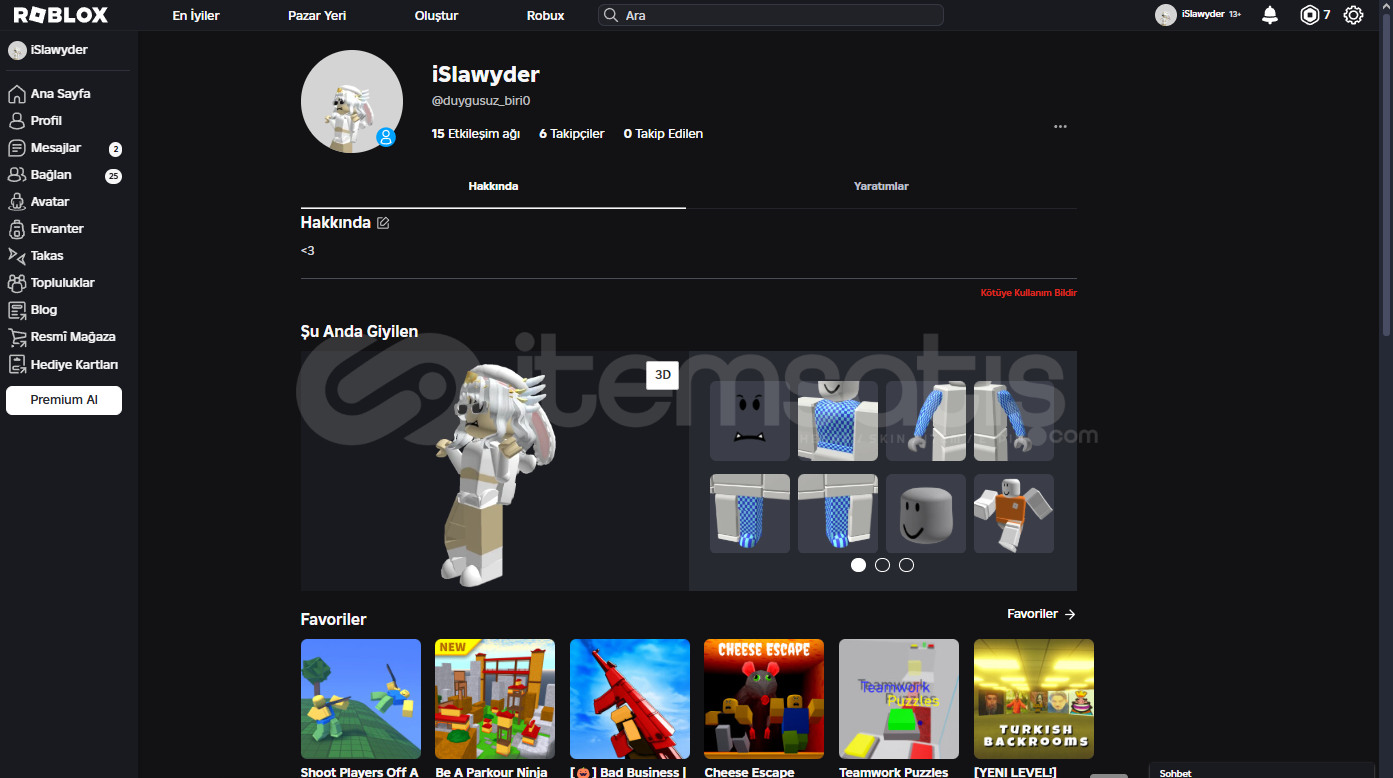Click the arrow next to Favoriler link
Viewport: 1393px width, 778px height.
[1070, 614]
